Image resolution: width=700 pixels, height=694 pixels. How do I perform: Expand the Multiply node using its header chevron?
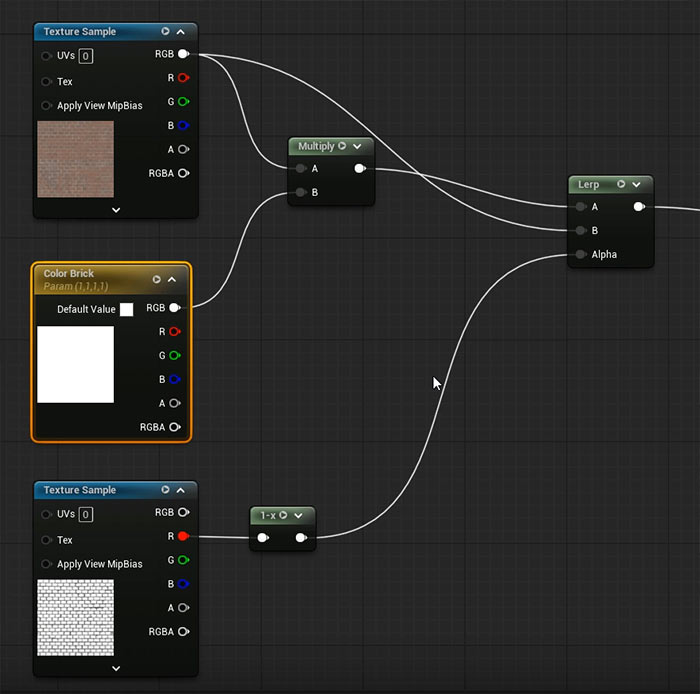point(357,146)
